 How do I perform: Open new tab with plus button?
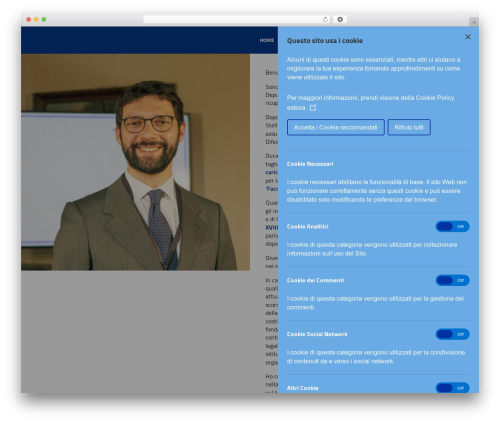coord(474,22)
